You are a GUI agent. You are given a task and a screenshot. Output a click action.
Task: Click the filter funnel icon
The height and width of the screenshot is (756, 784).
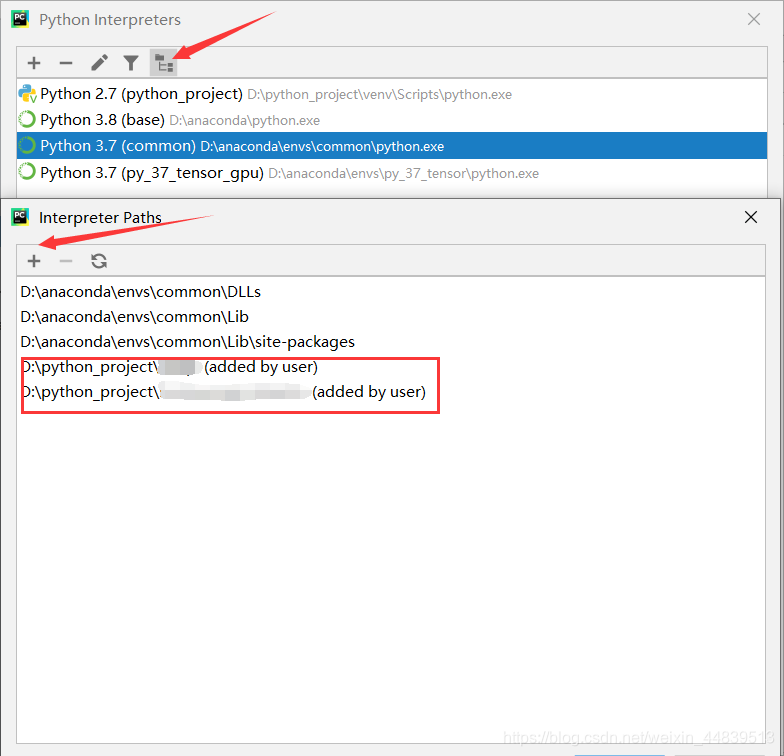[131, 64]
